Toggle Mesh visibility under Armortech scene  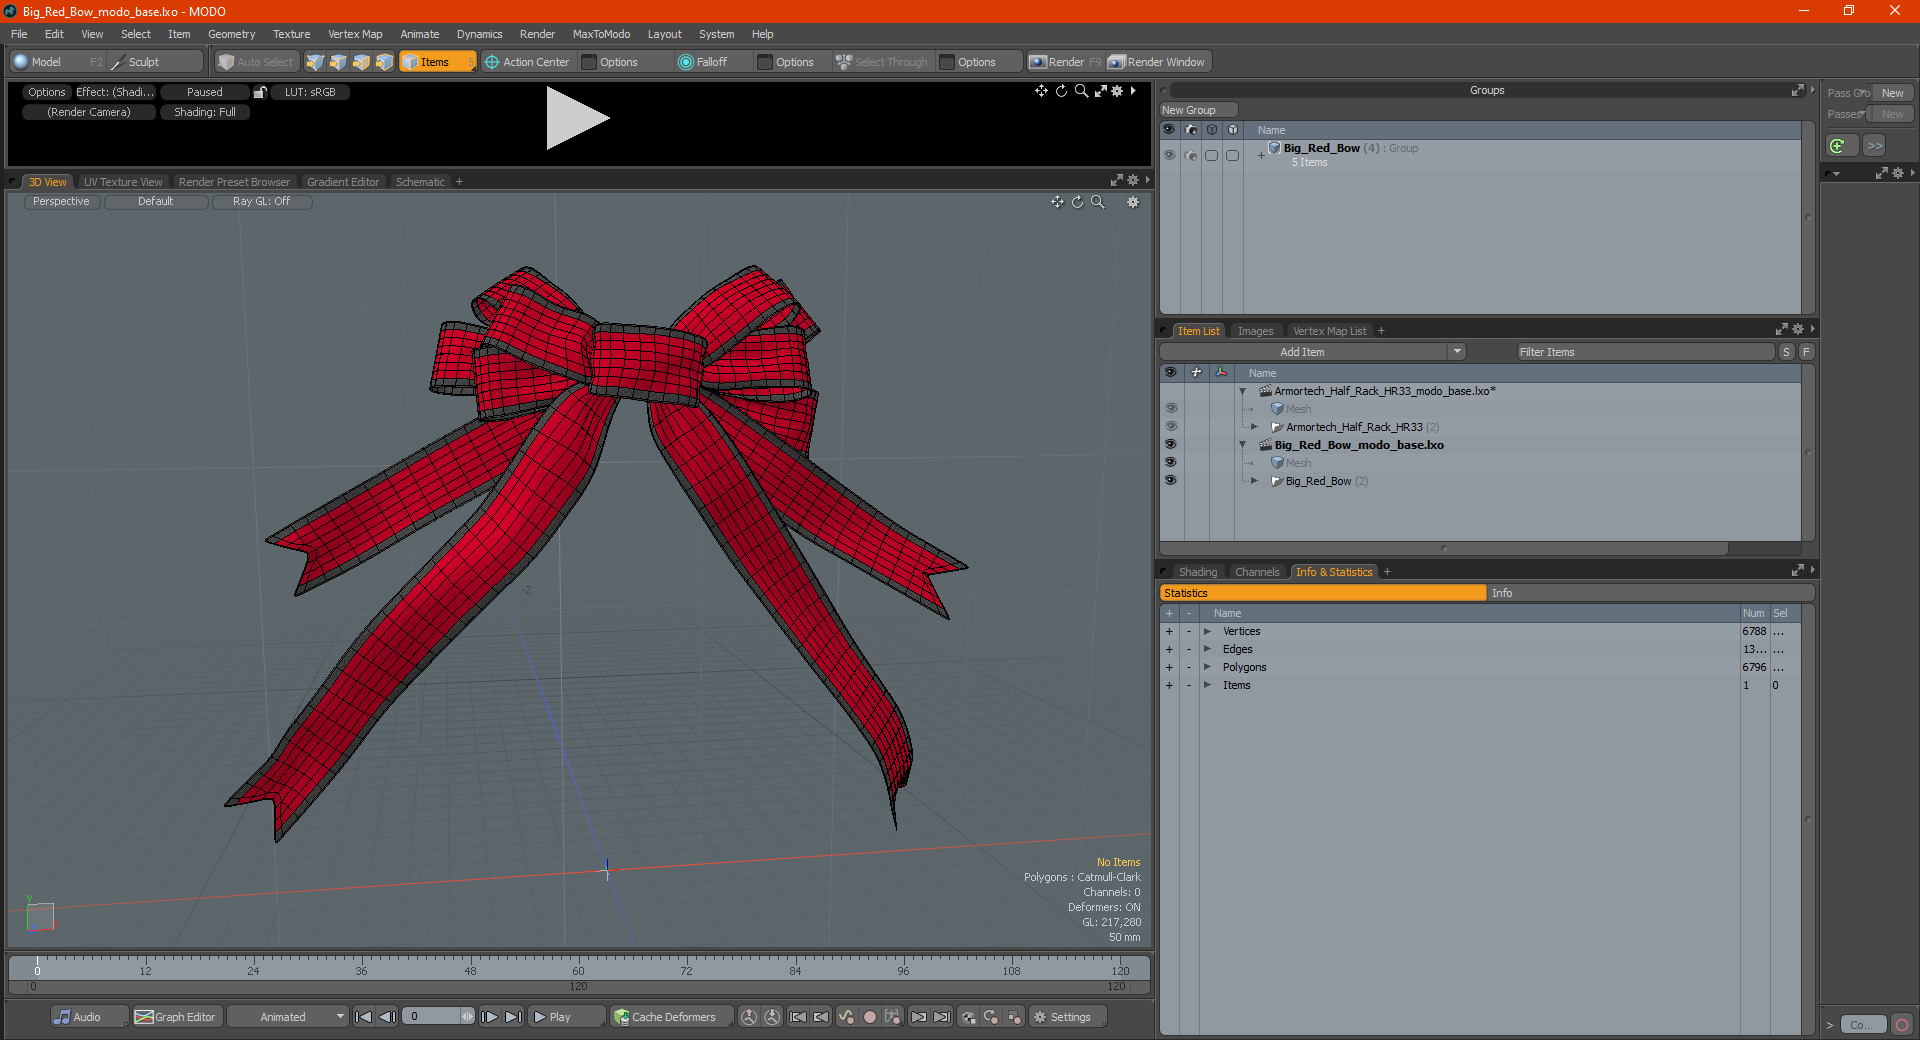[x=1171, y=409]
